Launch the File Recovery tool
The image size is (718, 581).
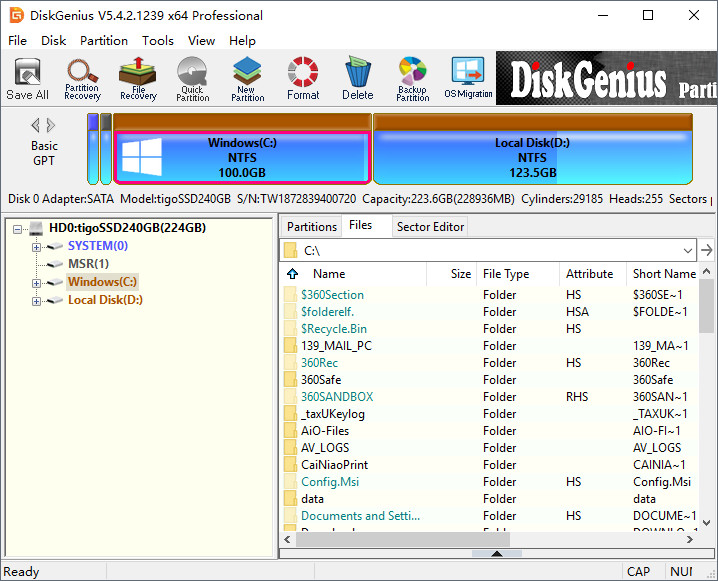pos(138,79)
